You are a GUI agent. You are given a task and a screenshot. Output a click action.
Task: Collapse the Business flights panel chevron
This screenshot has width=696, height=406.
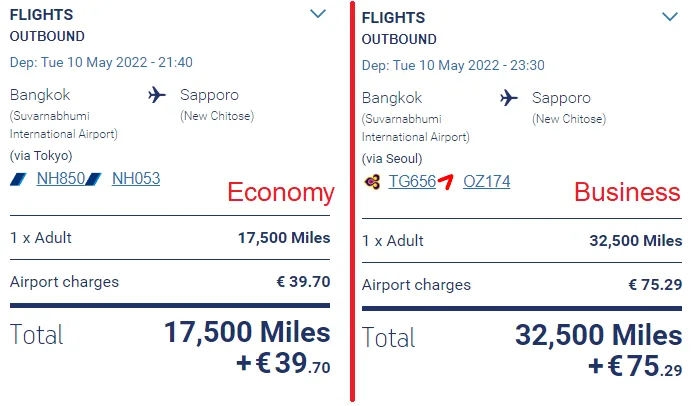pos(670,17)
